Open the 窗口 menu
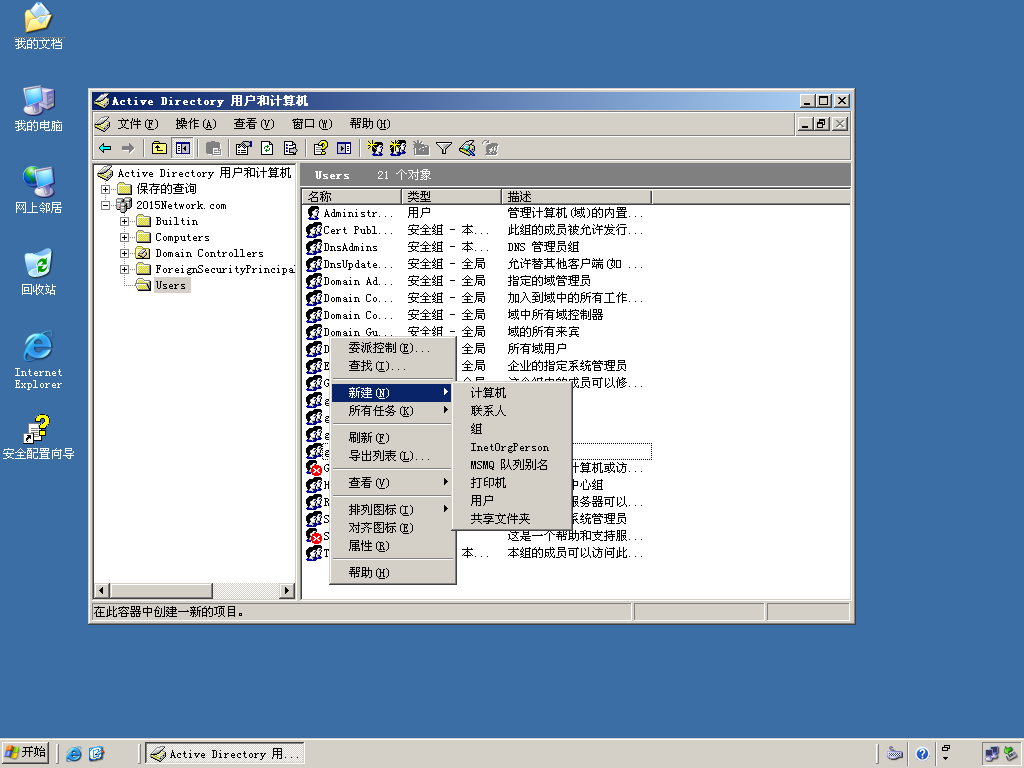The image size is (1024, 768). point(312,123)
